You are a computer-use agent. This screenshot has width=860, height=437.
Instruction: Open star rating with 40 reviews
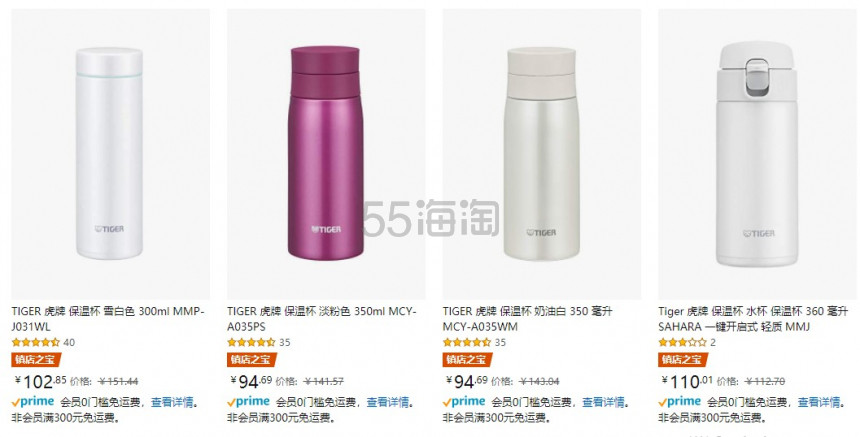(36, 343)
